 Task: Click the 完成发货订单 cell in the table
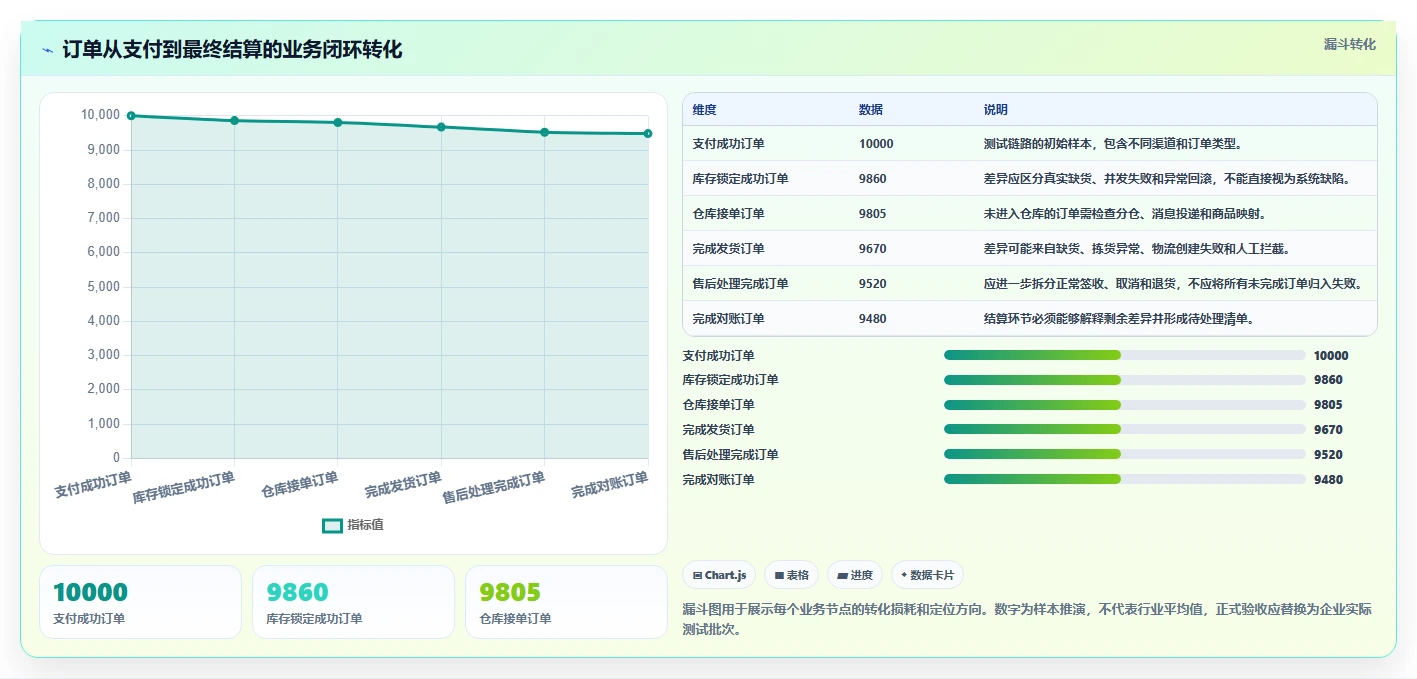[x=728, y=249]
